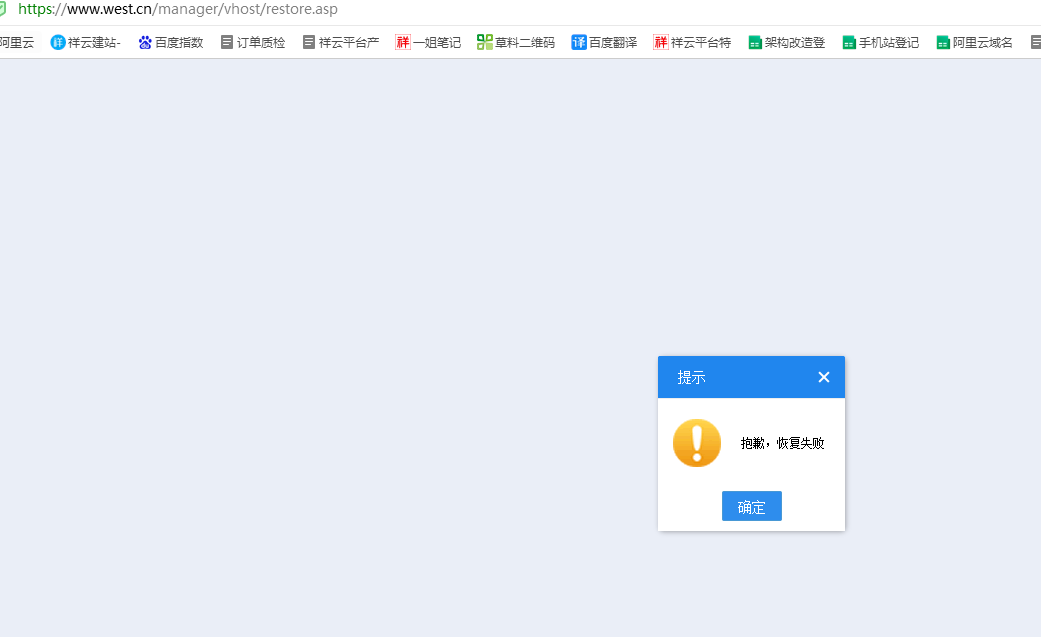Click the yellow warning exclamation icon
This screenshot has height=637, width=1041.
[x=697, y=442]
